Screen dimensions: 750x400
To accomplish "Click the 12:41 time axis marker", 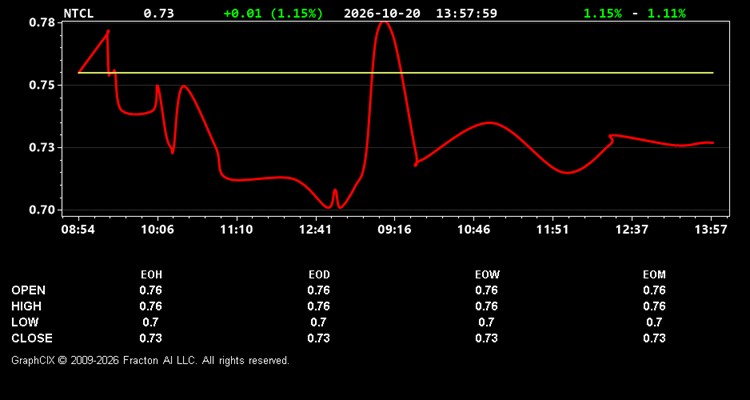I will (x=316, y=230).
